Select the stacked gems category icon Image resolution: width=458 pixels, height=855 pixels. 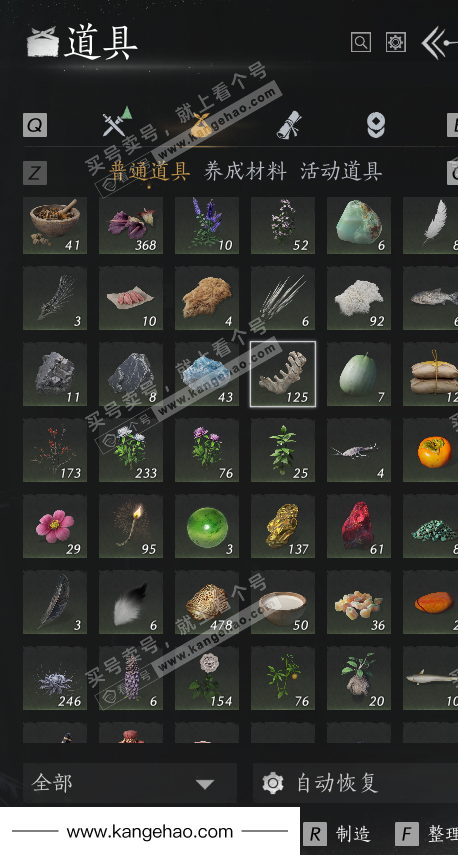[375, 125]
